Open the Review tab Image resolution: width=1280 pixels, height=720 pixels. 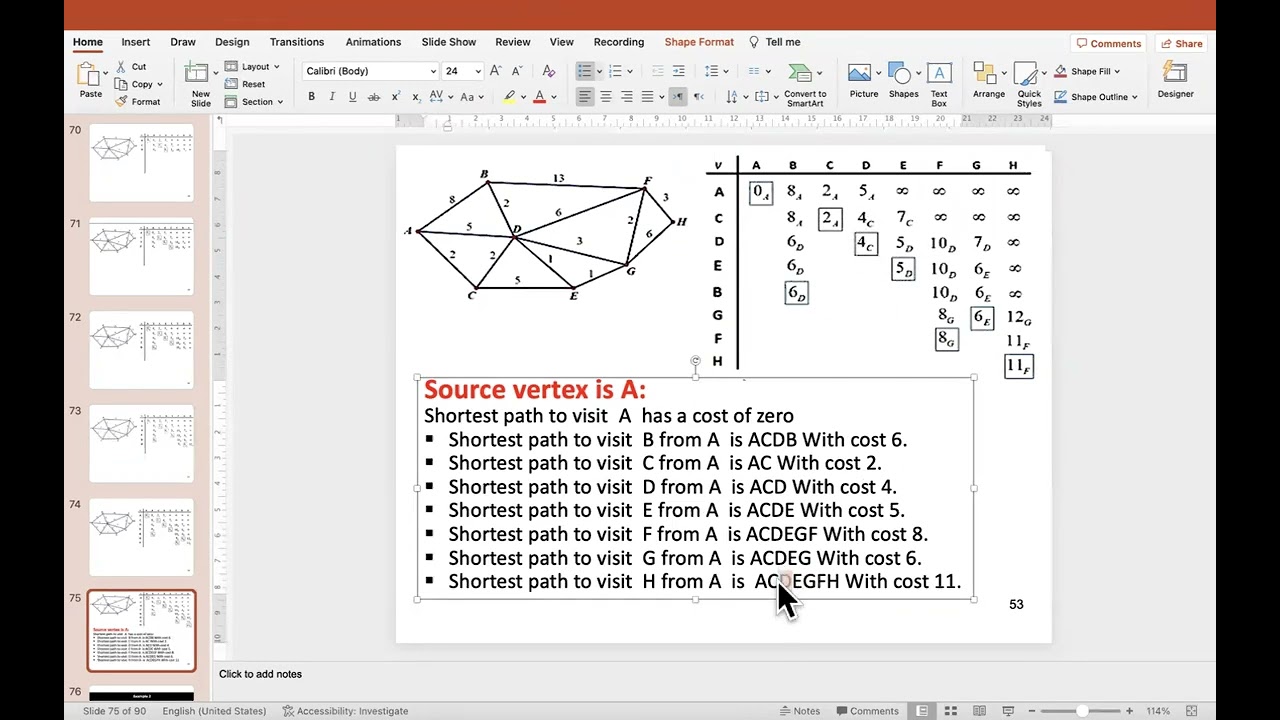click(513, 42)
